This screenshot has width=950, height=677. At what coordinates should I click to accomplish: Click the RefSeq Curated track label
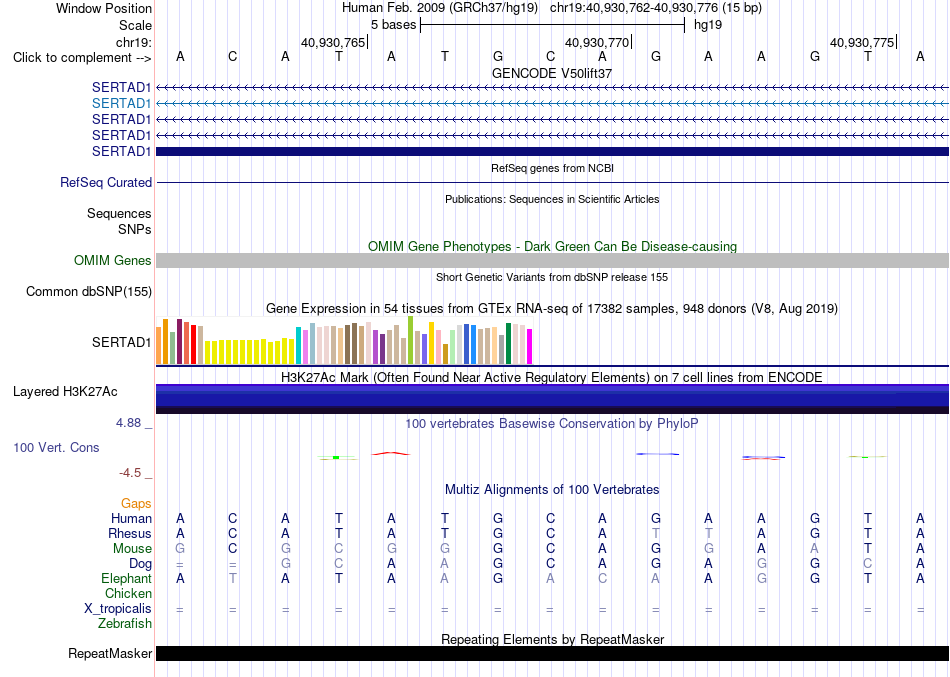[106, 182]
